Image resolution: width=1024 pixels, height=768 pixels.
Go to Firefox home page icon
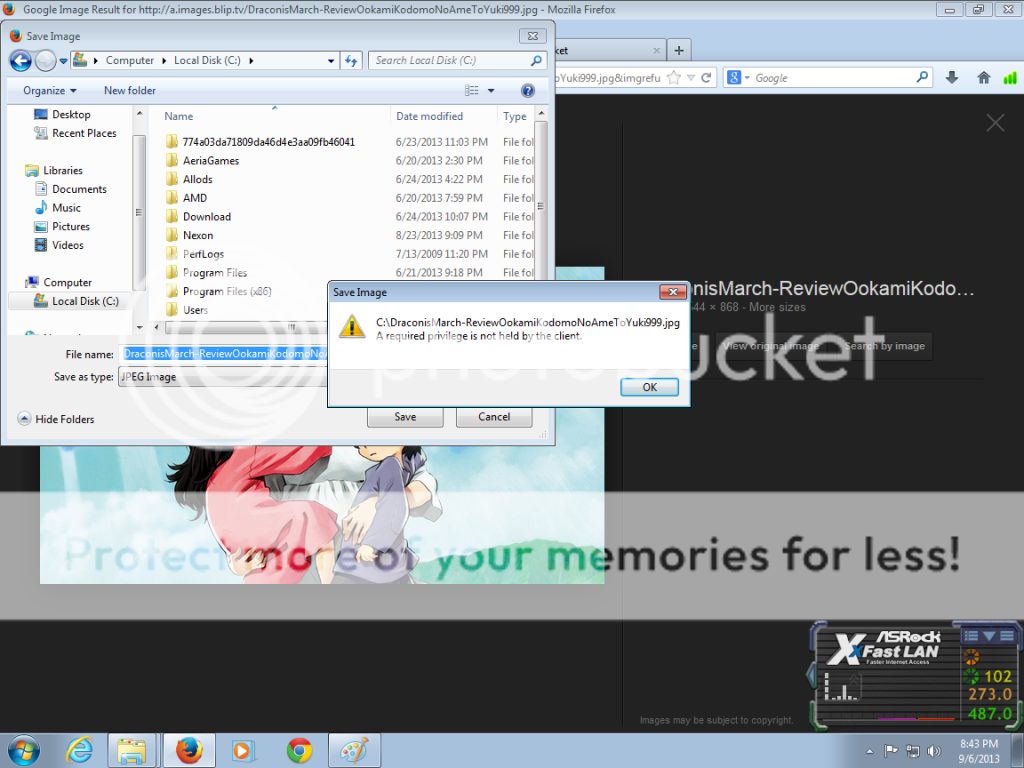coord(984,78)
